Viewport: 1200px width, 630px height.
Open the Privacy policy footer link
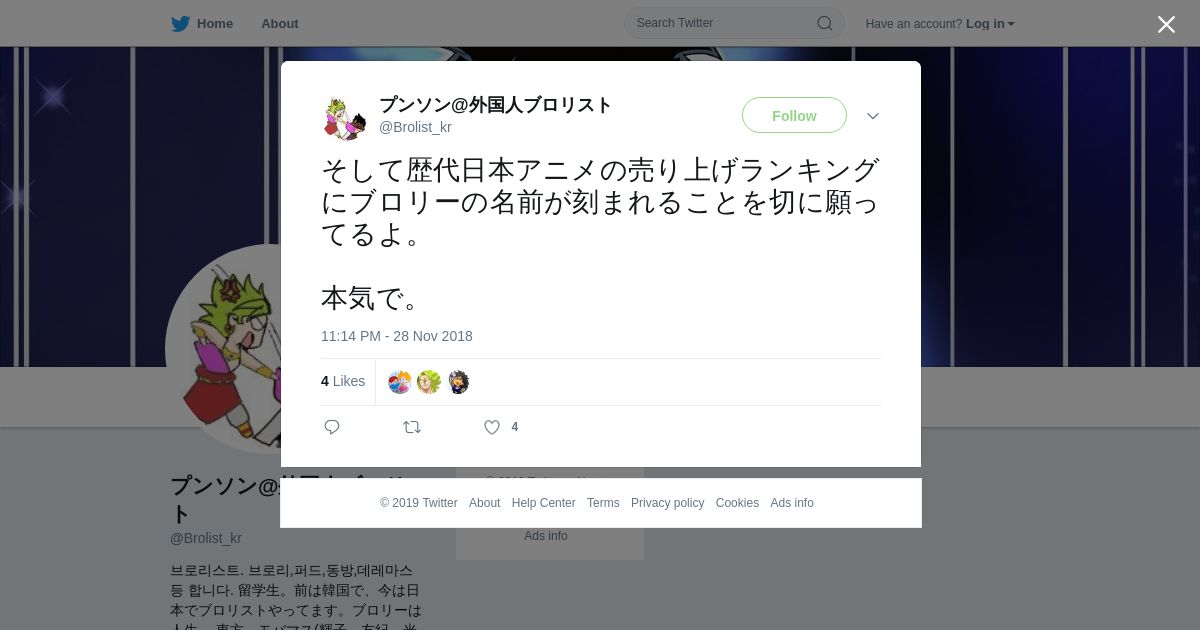pyautogui.click(x=668, y=503)
